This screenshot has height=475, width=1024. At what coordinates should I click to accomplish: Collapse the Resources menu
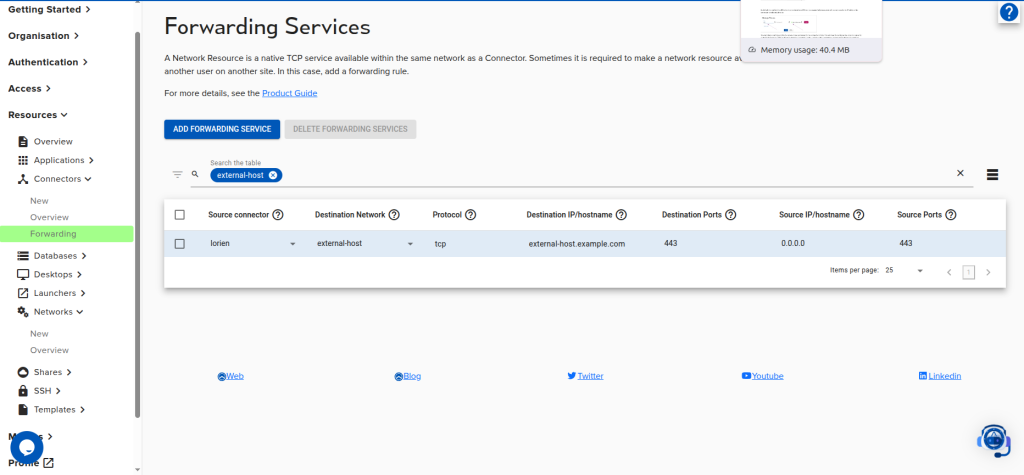tap(38, 114)
